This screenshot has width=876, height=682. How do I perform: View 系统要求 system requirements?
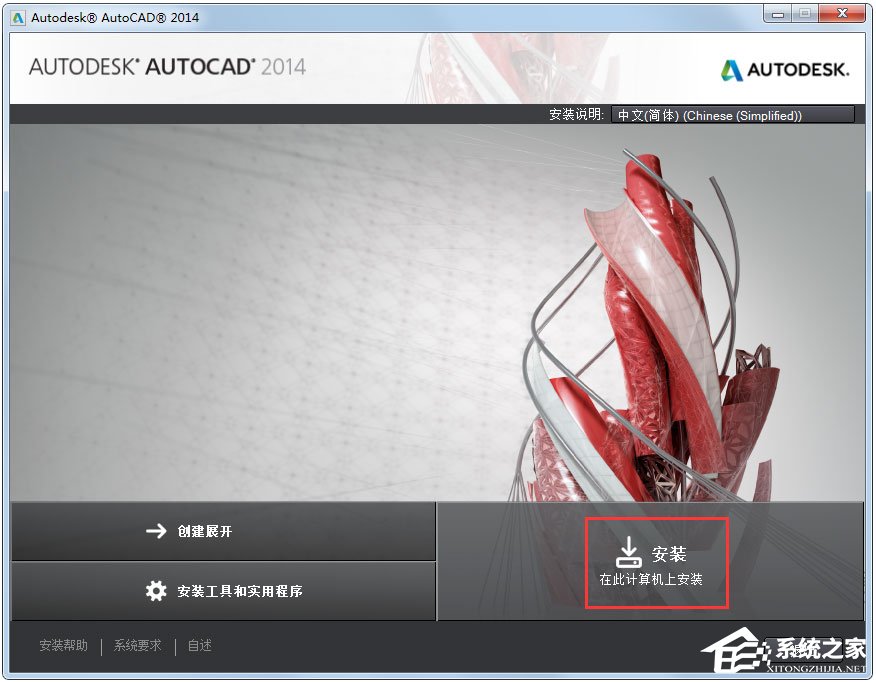click(136, 645)
